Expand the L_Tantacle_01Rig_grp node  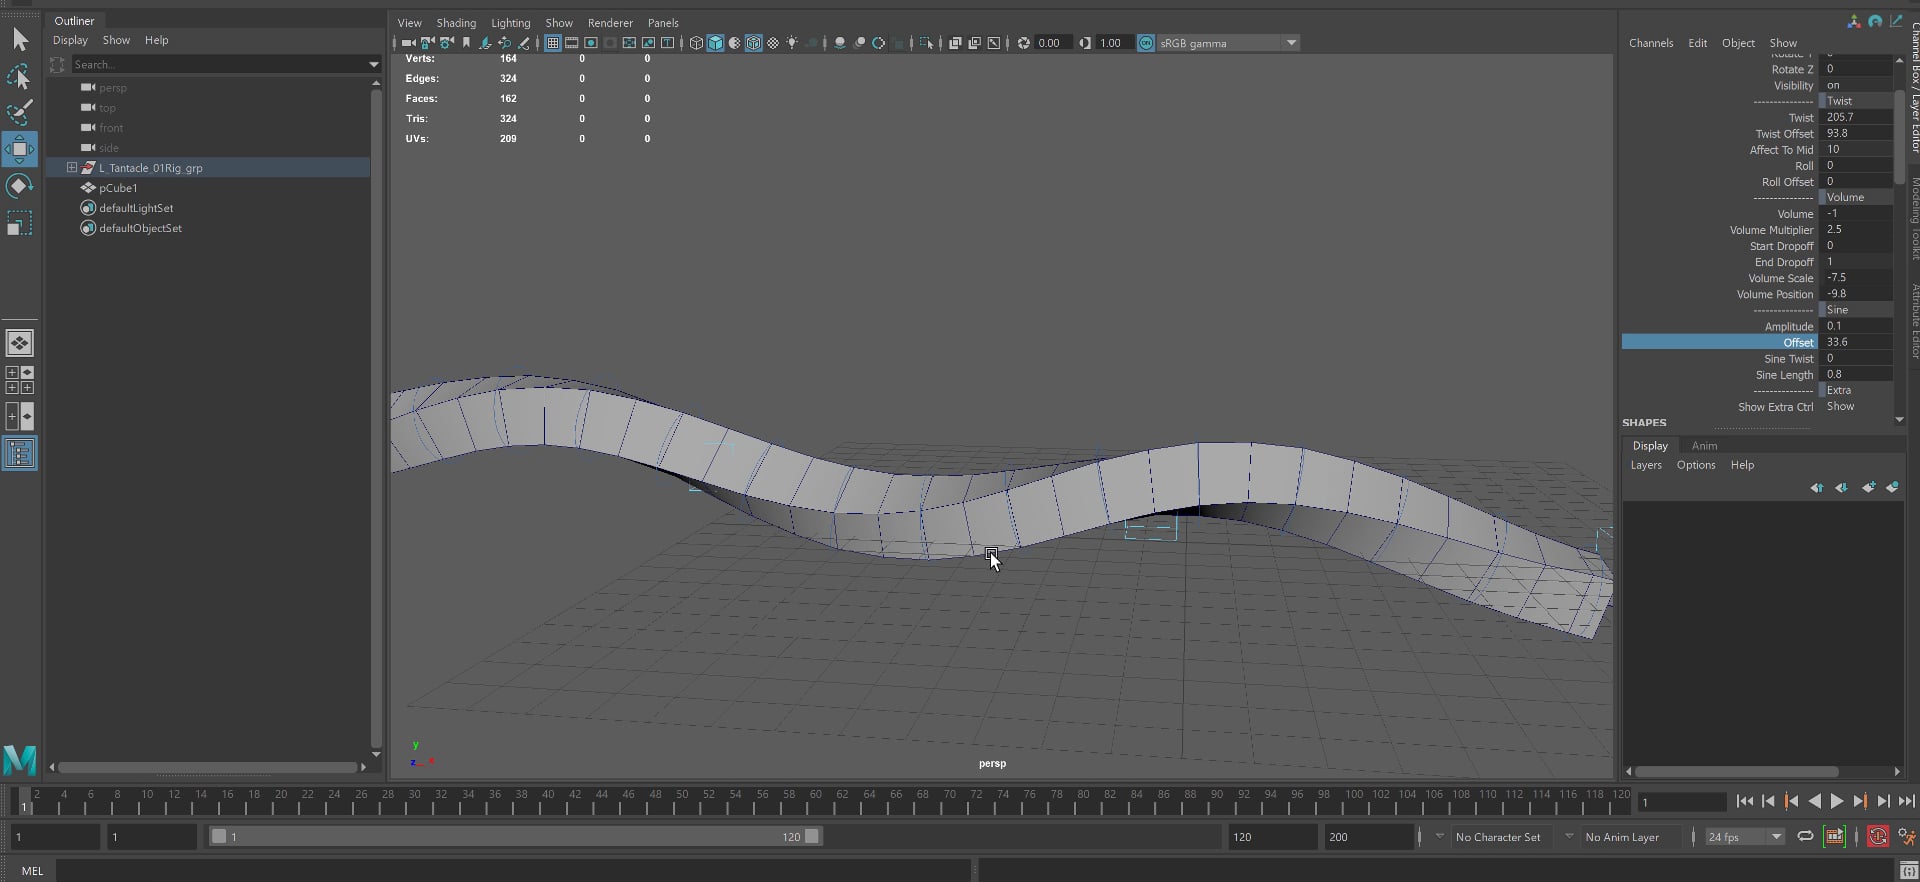pyautogui.click(x=72, y=167)
